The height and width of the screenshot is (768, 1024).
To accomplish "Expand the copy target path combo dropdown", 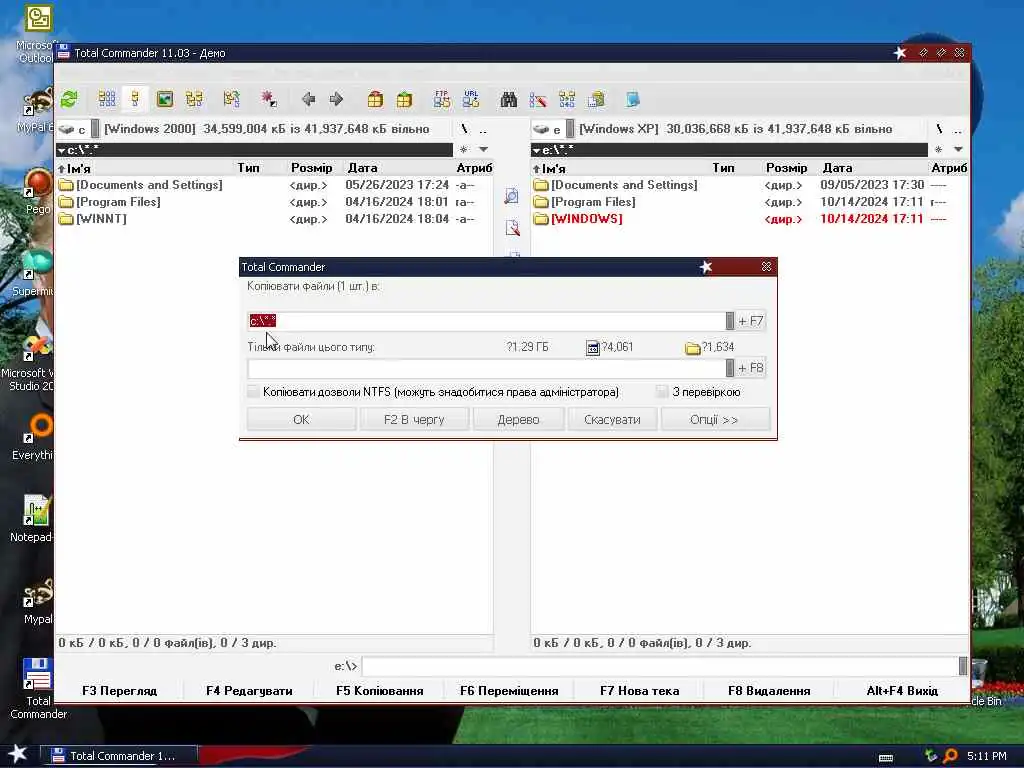I will pyautogui.click(x=729, y=321).
